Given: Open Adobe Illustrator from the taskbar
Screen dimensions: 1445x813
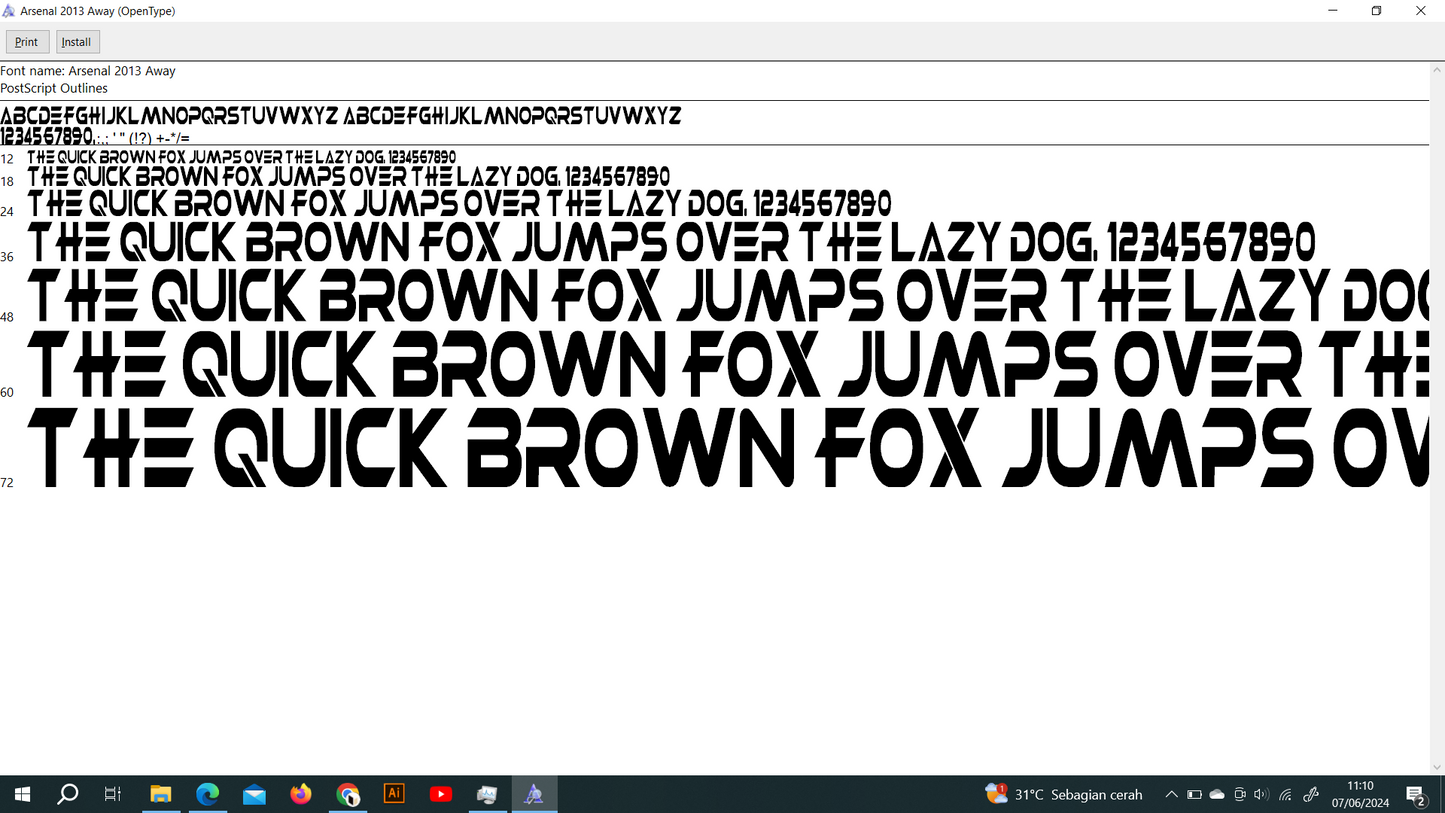Looking at the screenshot, I should tap(394, 795).
